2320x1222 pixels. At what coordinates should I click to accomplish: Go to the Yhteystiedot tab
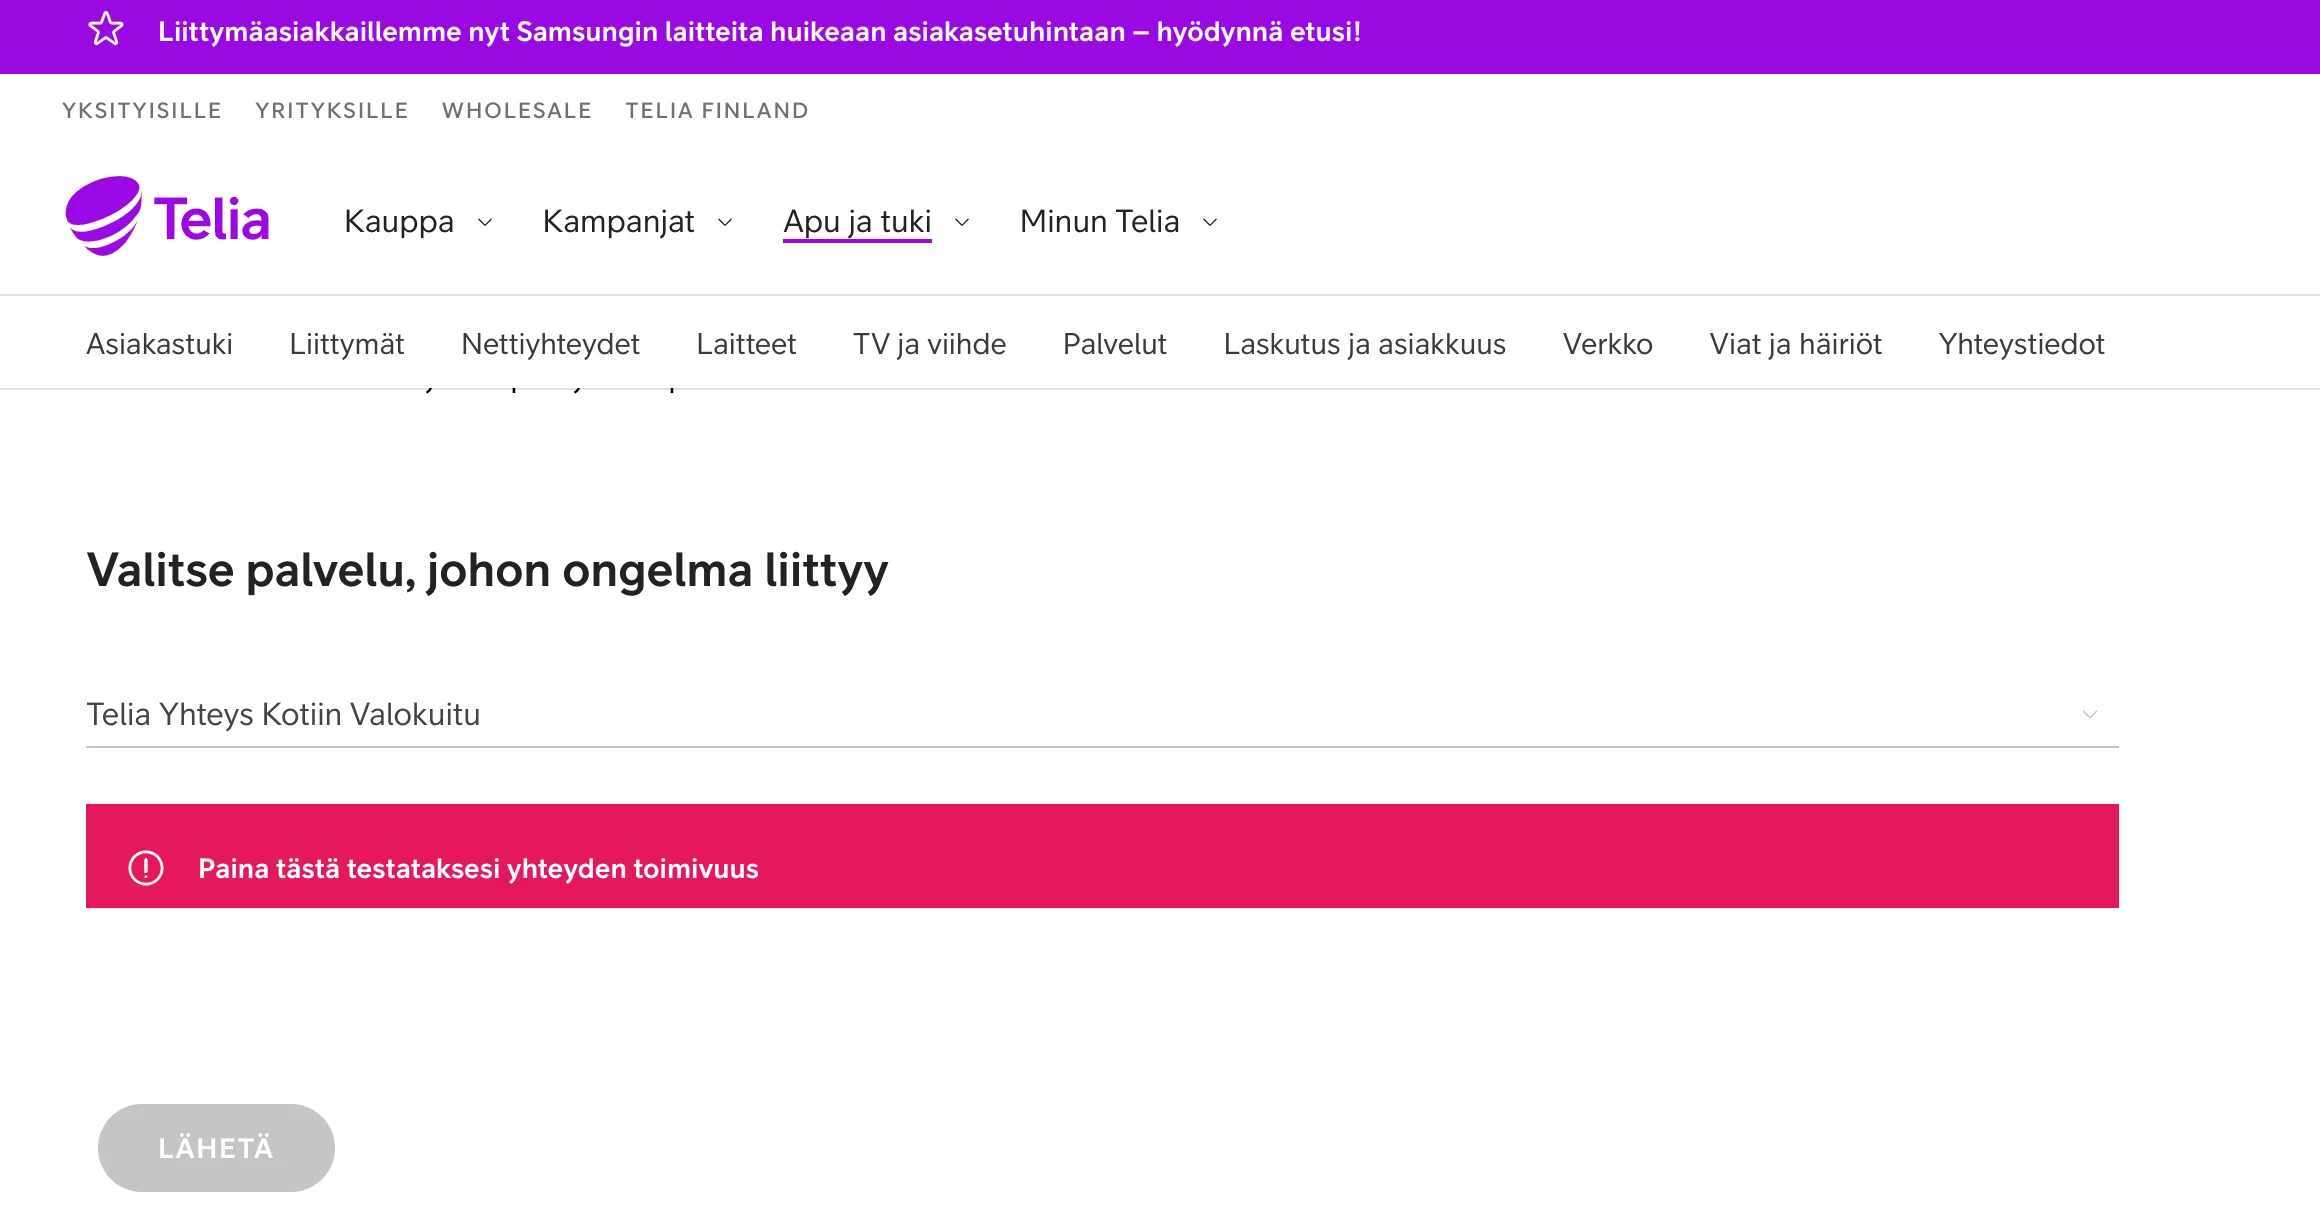pyautogui.click(x=2021, y=344)
